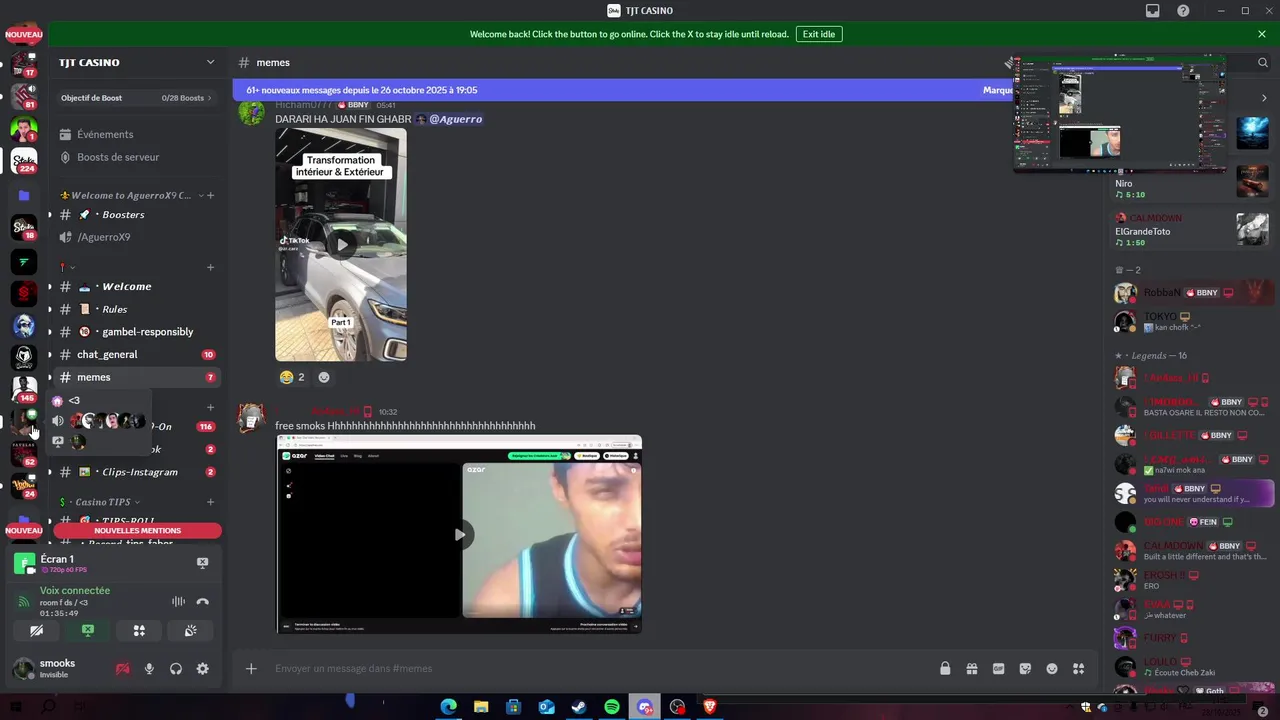Deafen with the headphones icon
Image resolution: width=1280 pixels, height=720 pixels.
tap(176, 669)
